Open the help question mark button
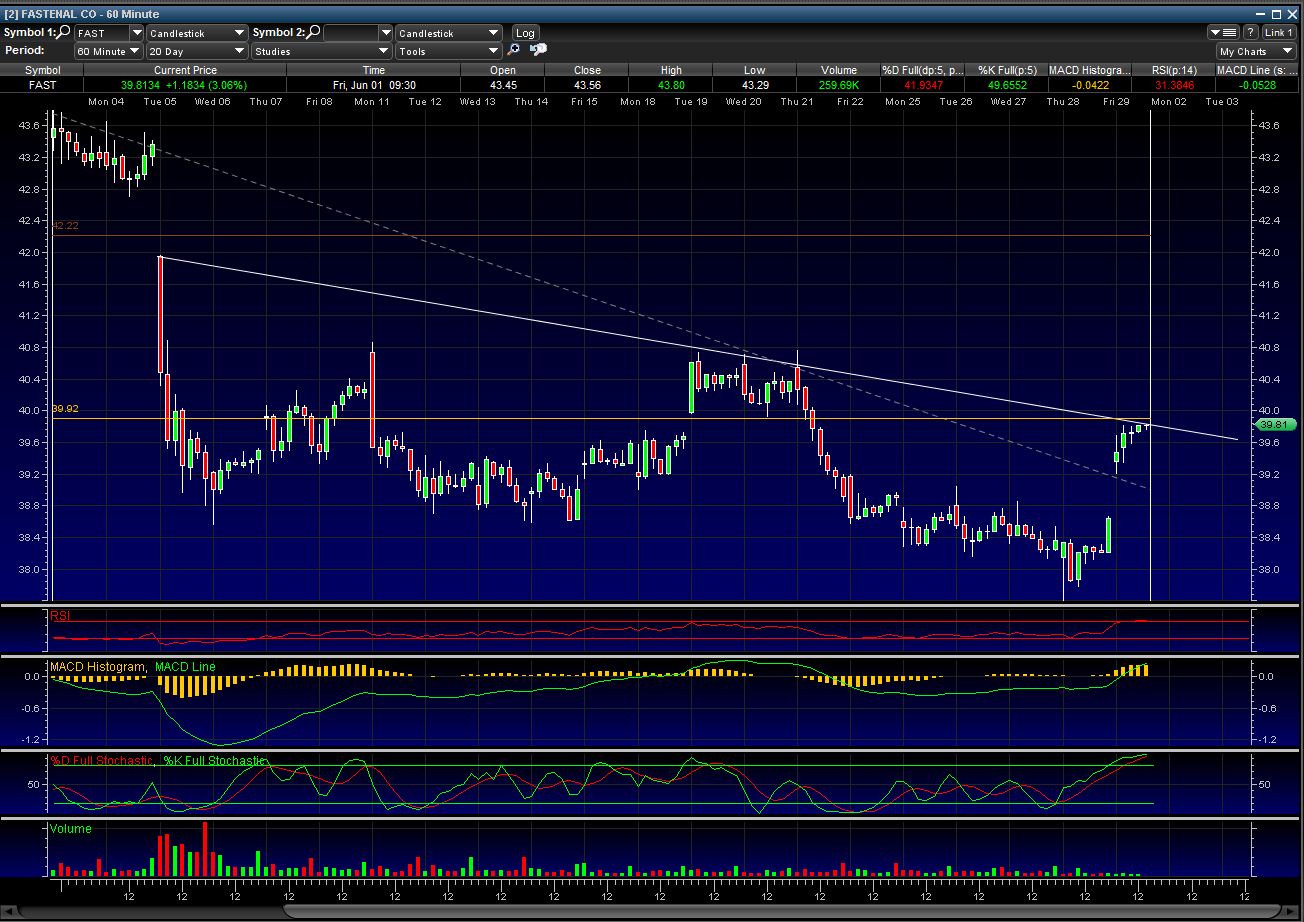The width and height of the screenshot is (1304, 922). coord(1250,33)
